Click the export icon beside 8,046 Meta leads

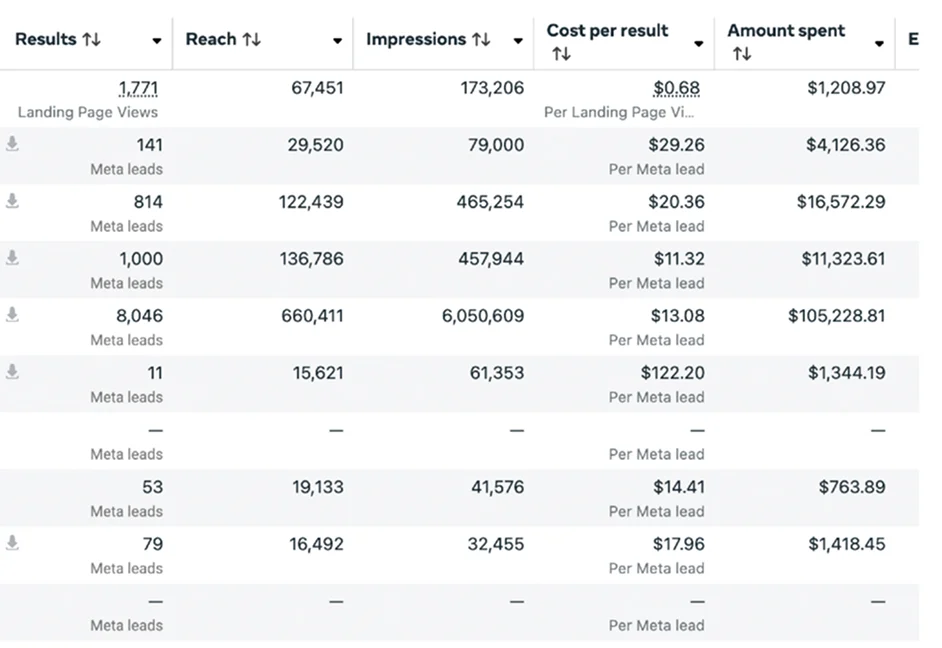(12, 315)
